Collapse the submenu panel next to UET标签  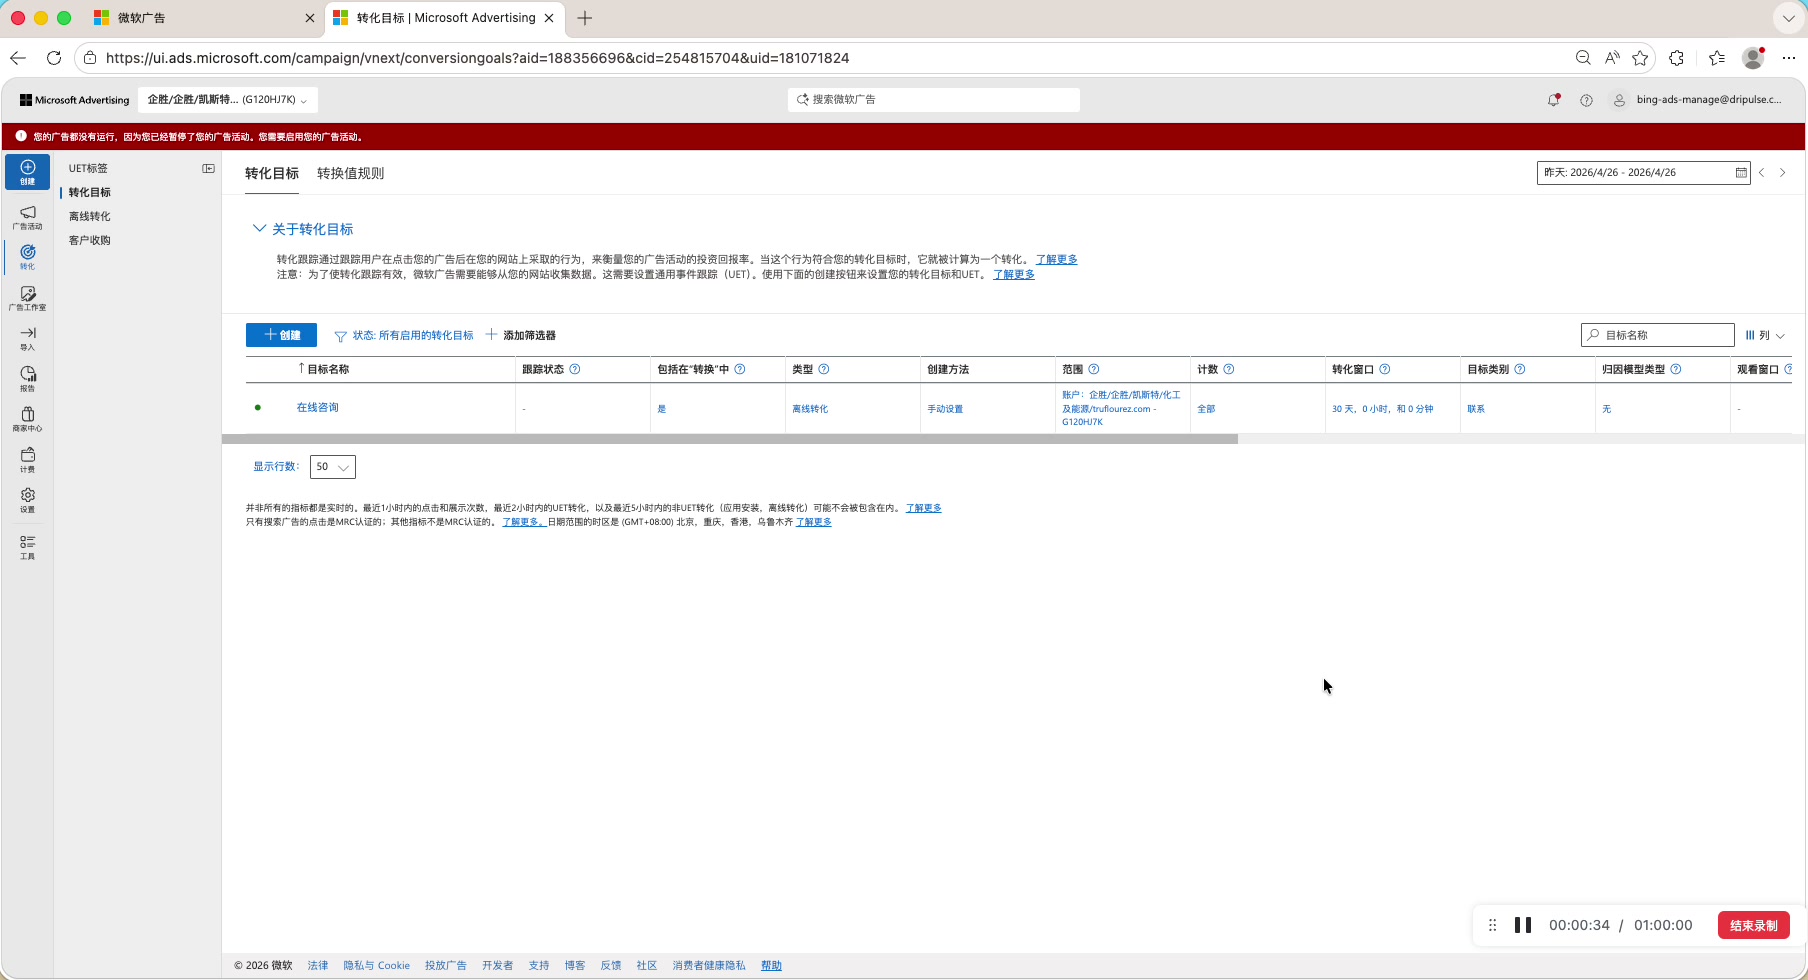click(x=208, y=168)
